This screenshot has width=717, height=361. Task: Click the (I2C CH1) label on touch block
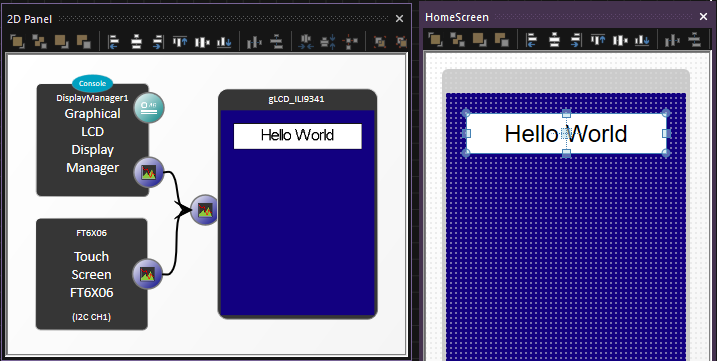pos(91,317)
